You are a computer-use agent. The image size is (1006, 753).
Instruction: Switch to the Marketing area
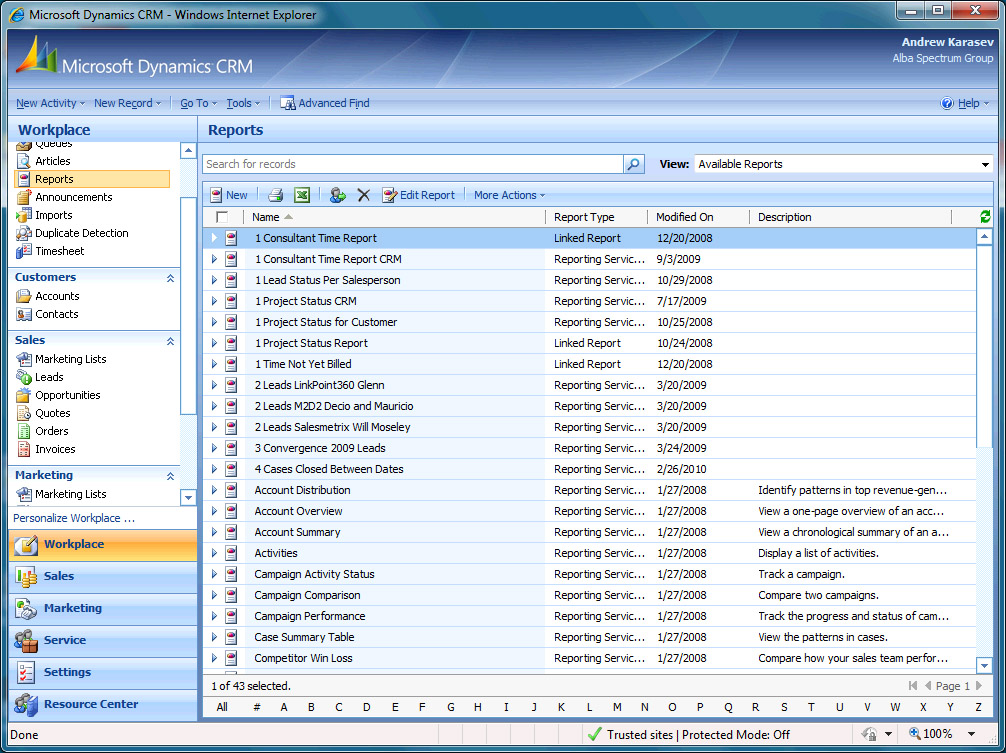103,609
